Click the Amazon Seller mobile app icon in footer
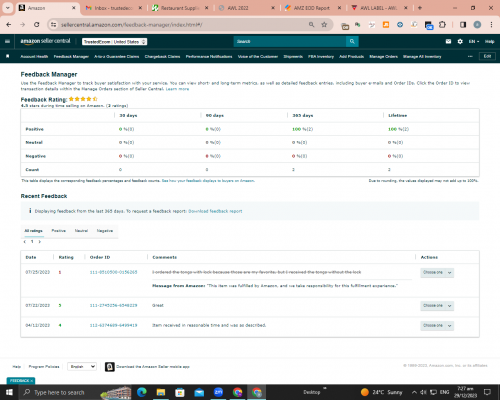The image size is (500, 400). [x=110, y=367]
